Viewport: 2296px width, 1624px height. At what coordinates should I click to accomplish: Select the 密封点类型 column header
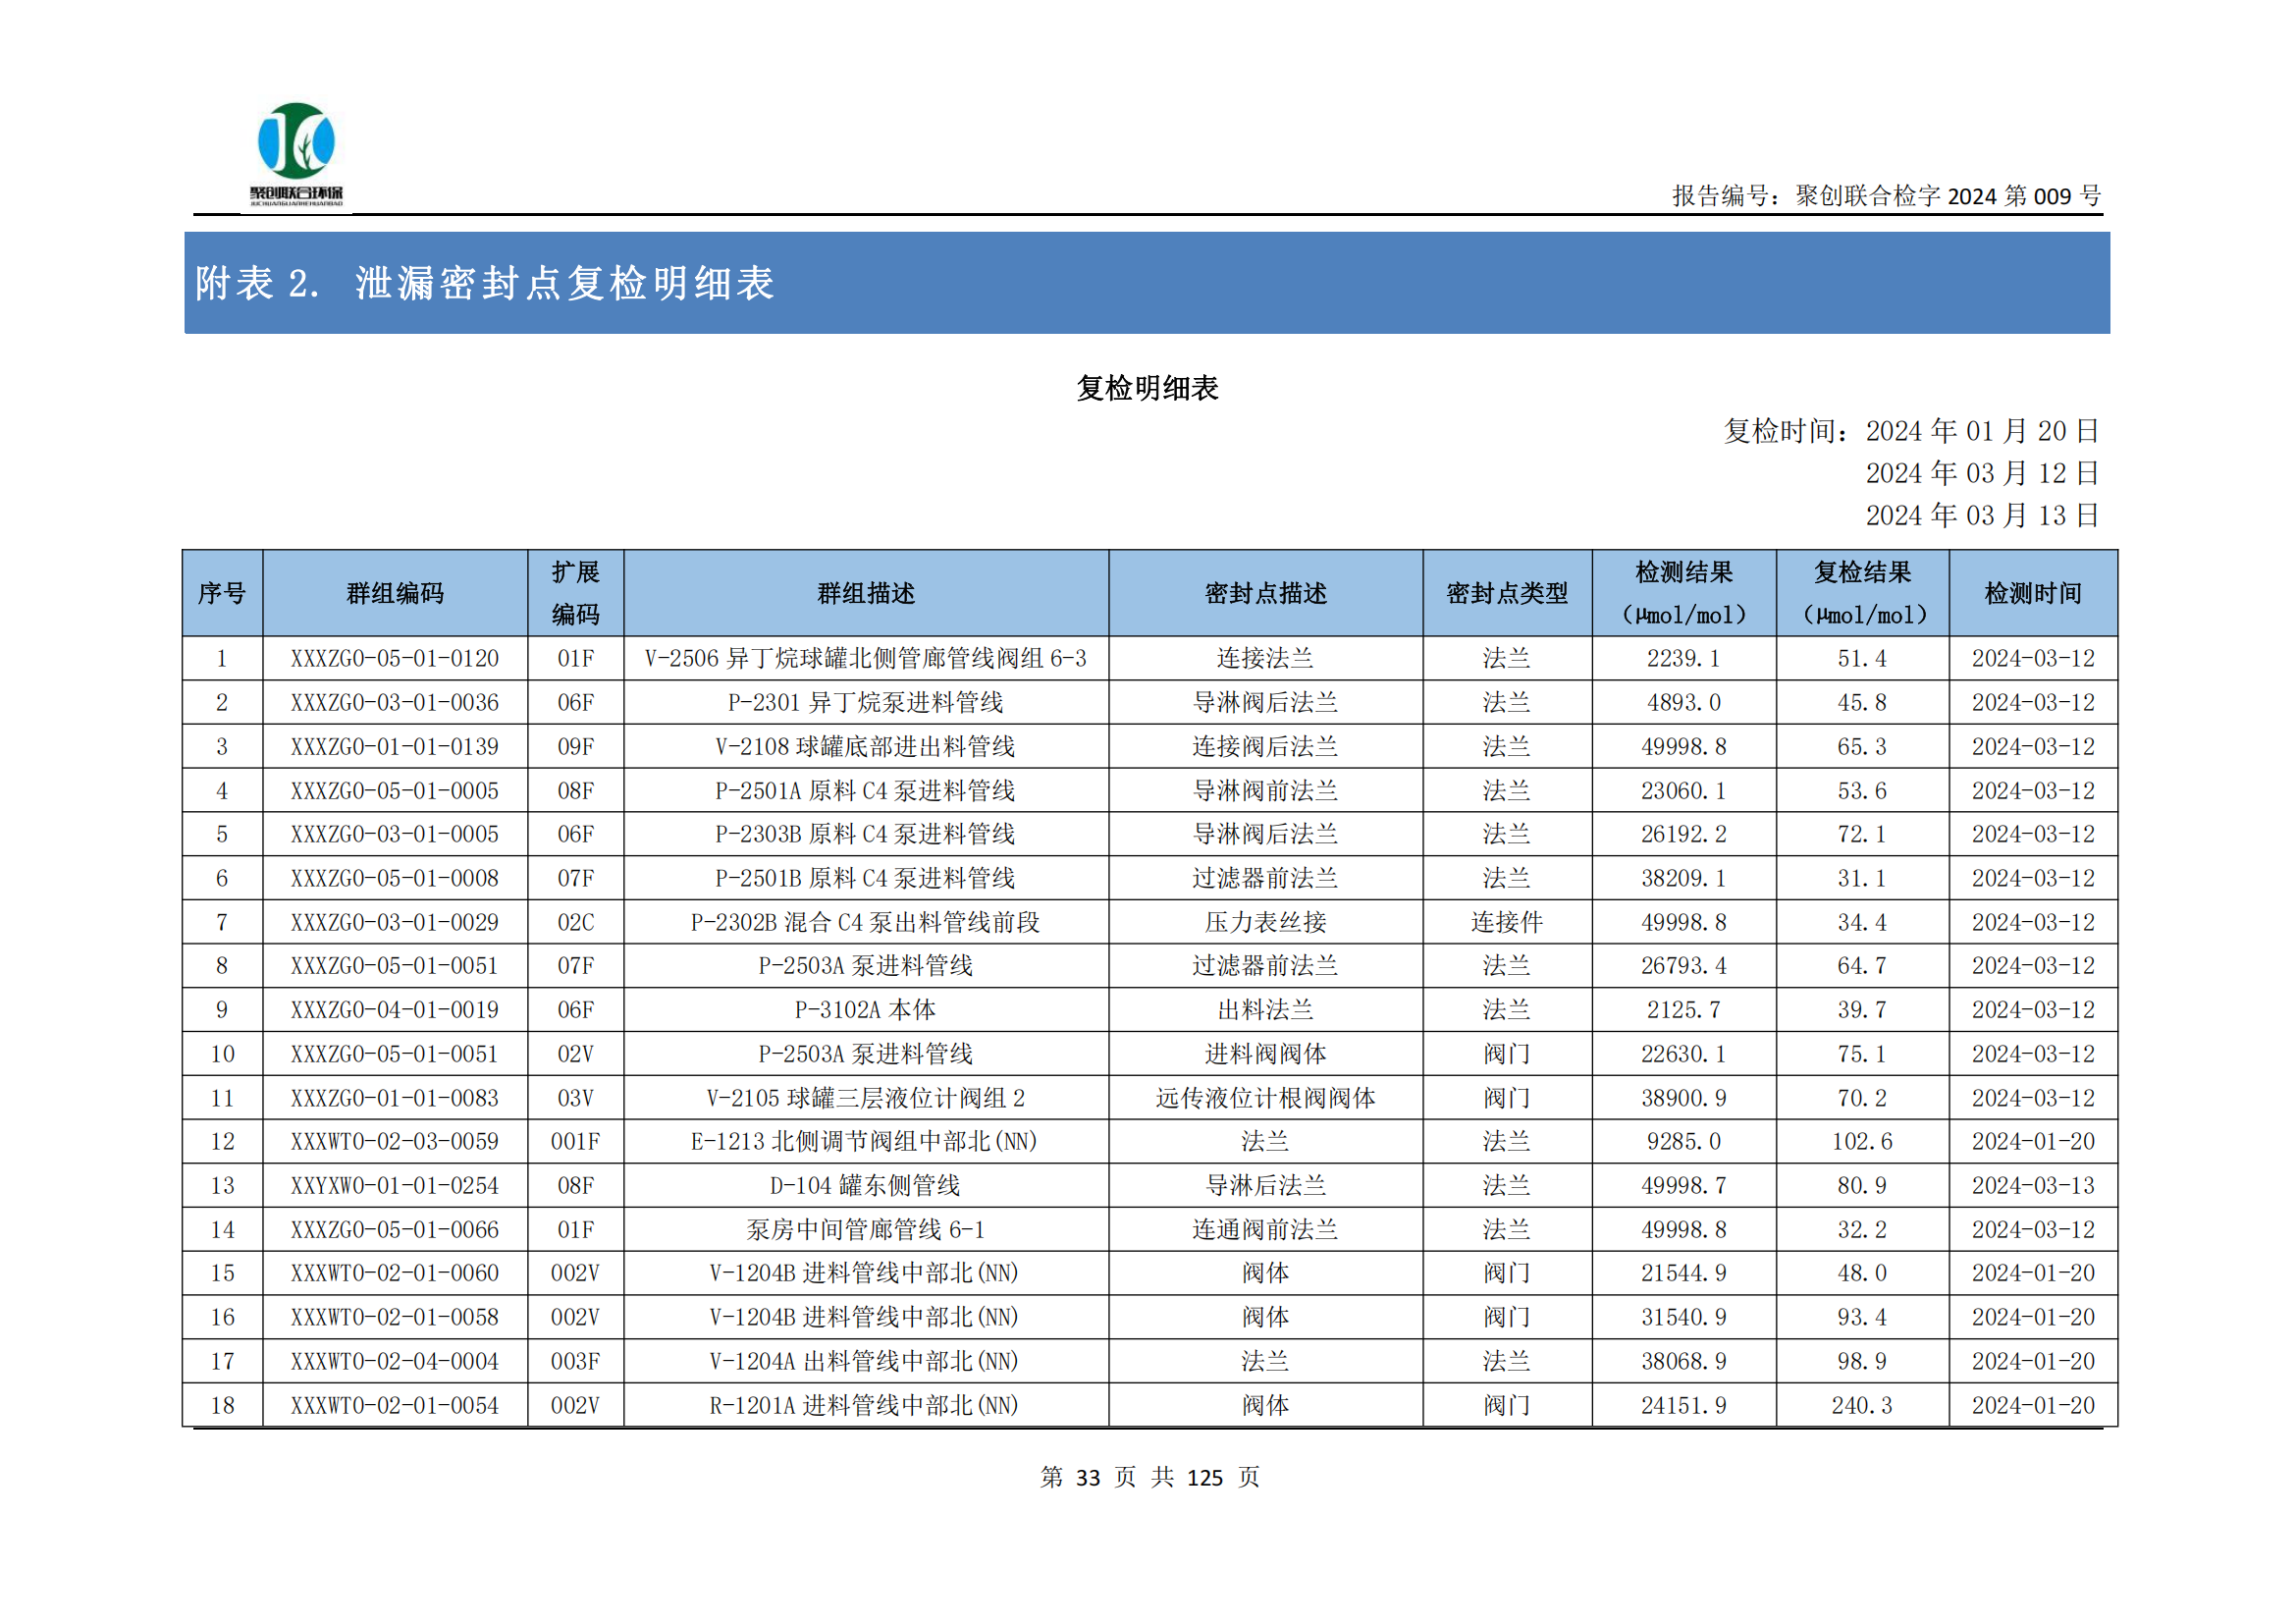coord(1506,593)
